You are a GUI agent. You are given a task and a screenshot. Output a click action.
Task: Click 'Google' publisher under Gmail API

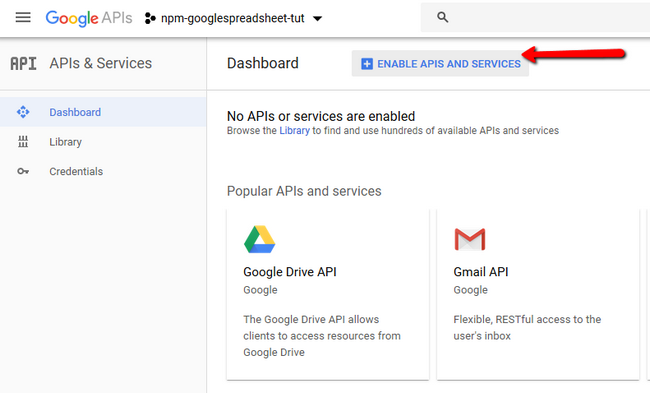[471, 290]
